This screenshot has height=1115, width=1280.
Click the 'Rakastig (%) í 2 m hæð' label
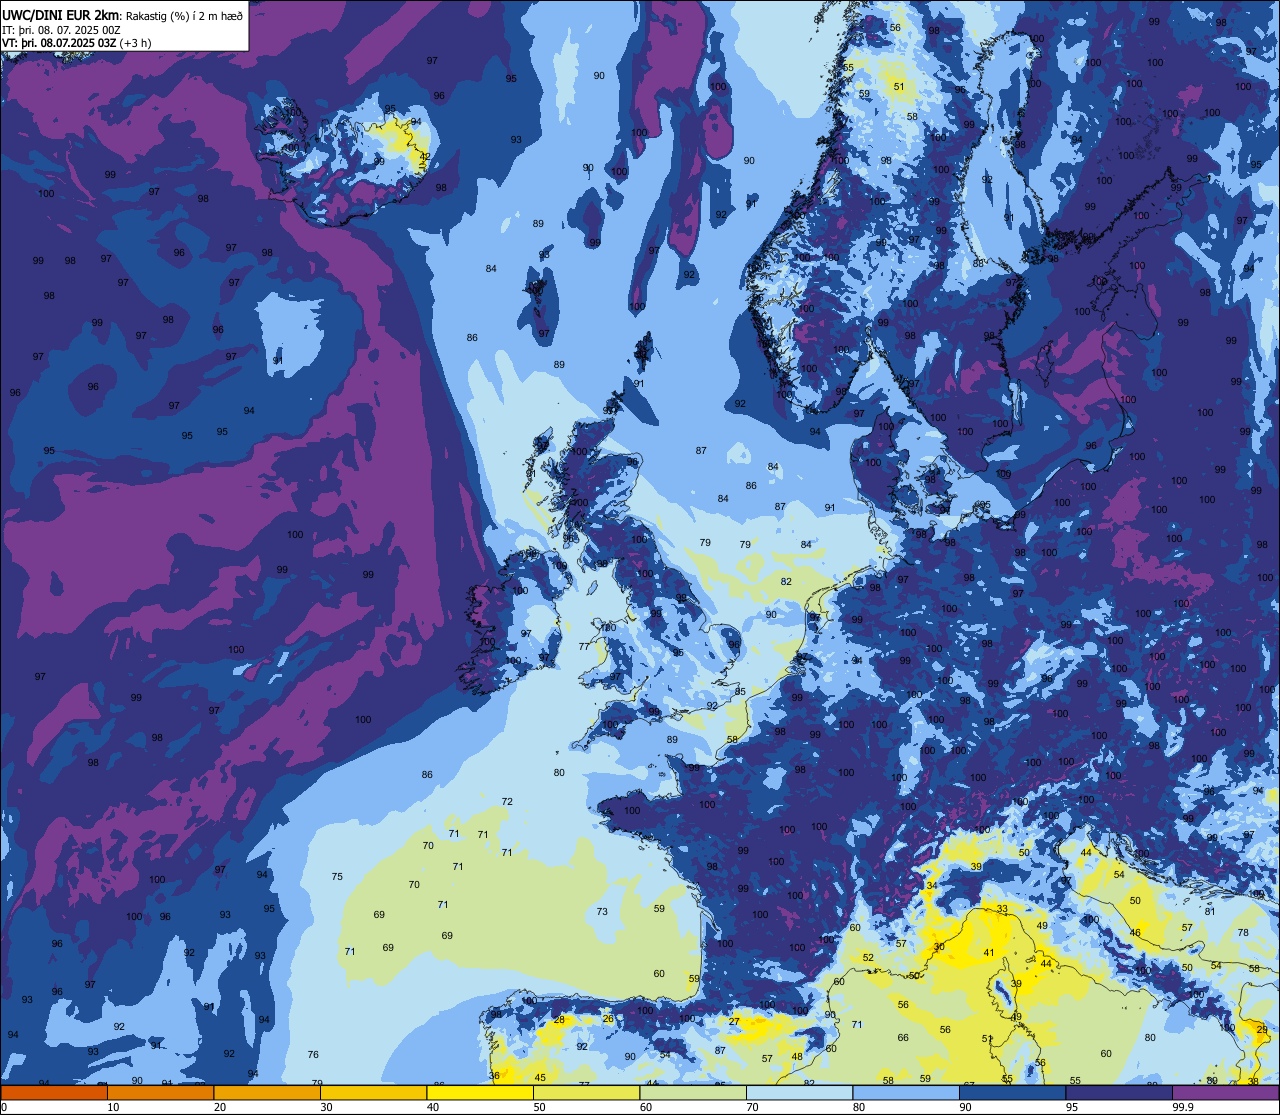click(184, 15)
